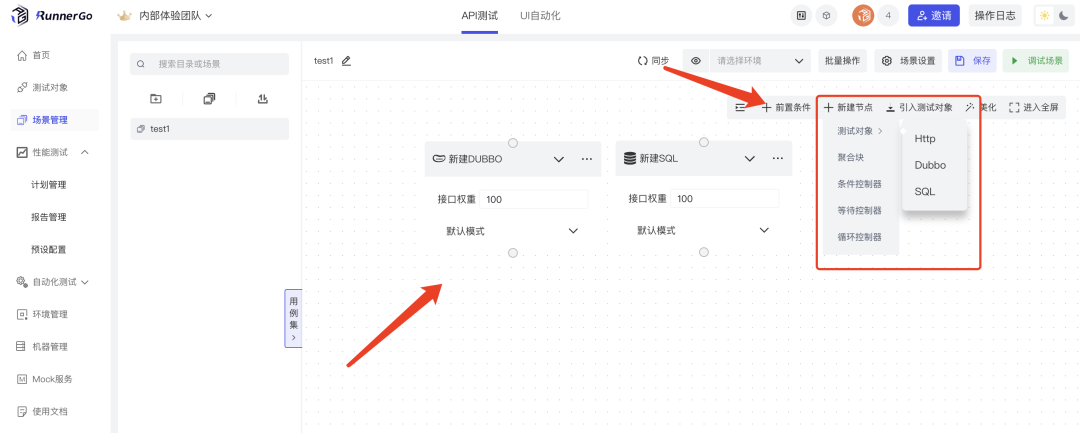Click the pencil icon next to test1 title
Screen dimensions: 1080x433
346,61
